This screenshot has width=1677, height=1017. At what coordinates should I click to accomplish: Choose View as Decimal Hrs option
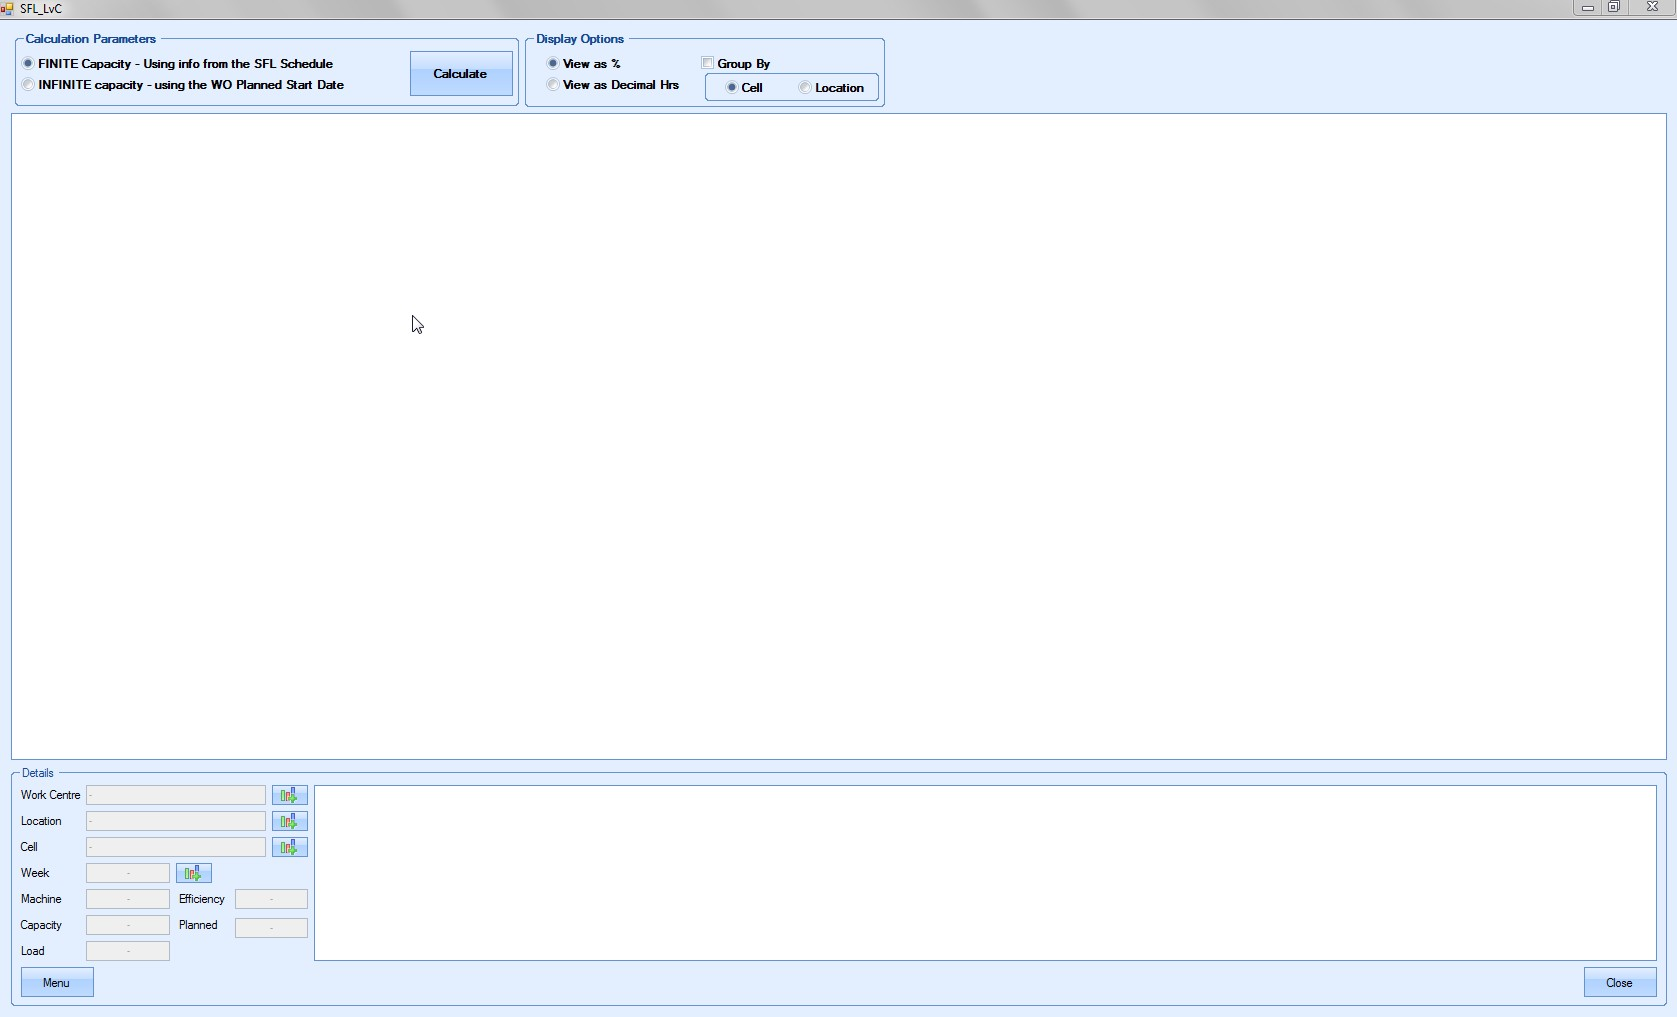coord(553,85)
